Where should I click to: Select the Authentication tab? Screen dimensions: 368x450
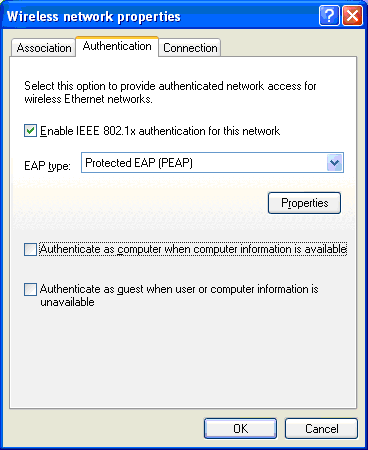[117, 46]
